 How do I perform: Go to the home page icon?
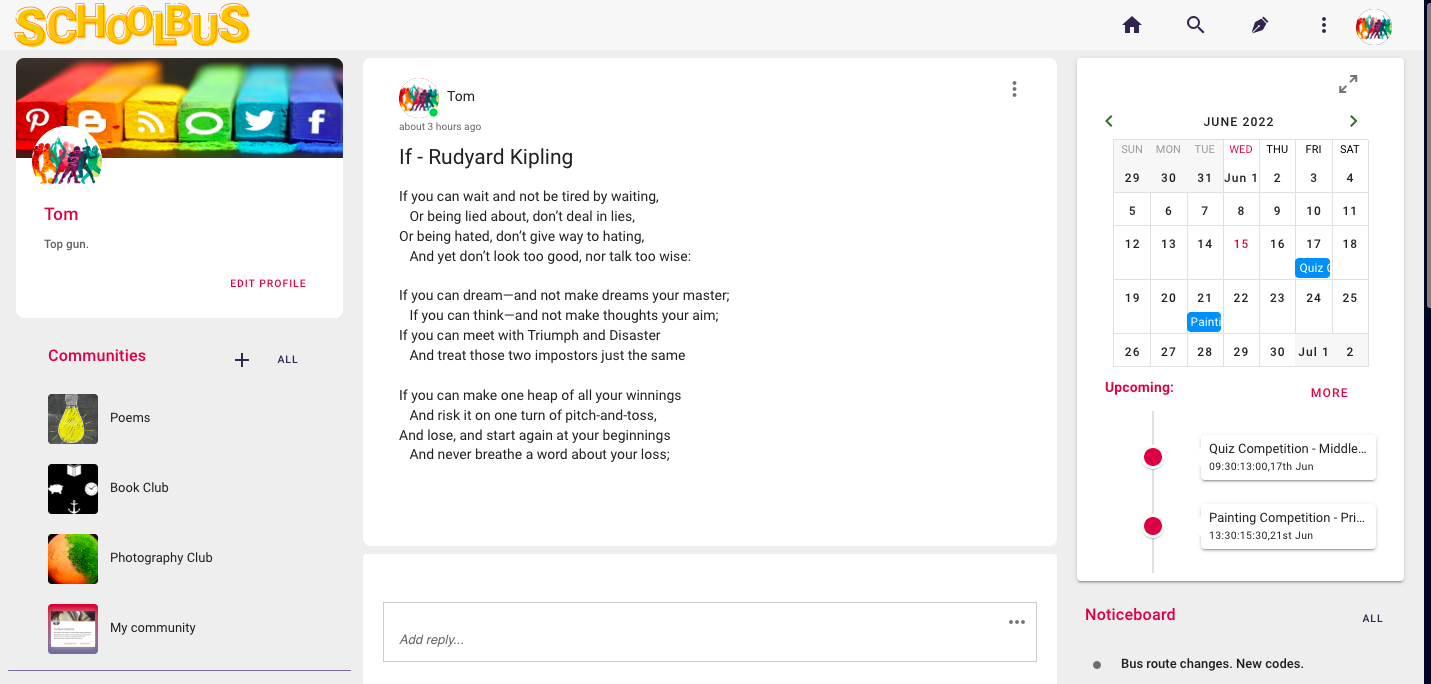pyautogui.click(x=1132, y=26)
